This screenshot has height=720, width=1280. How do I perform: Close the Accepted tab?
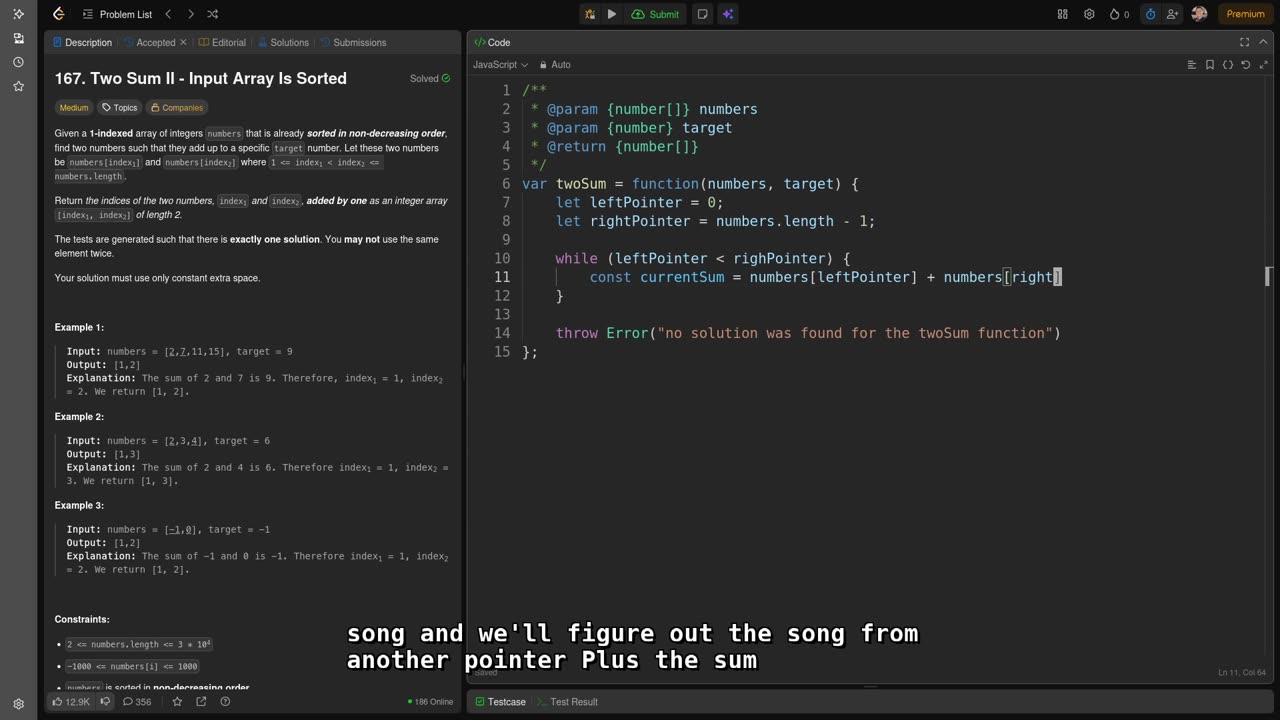[x=183, y=43]
